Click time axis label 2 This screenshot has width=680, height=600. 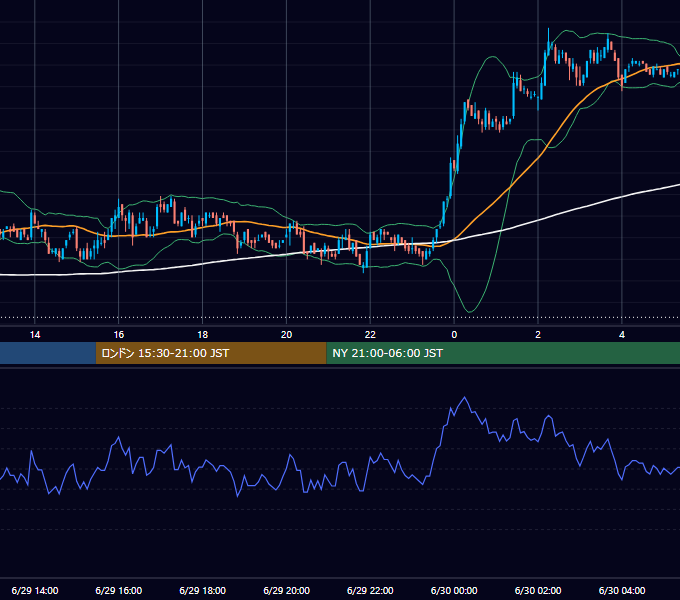538,335
